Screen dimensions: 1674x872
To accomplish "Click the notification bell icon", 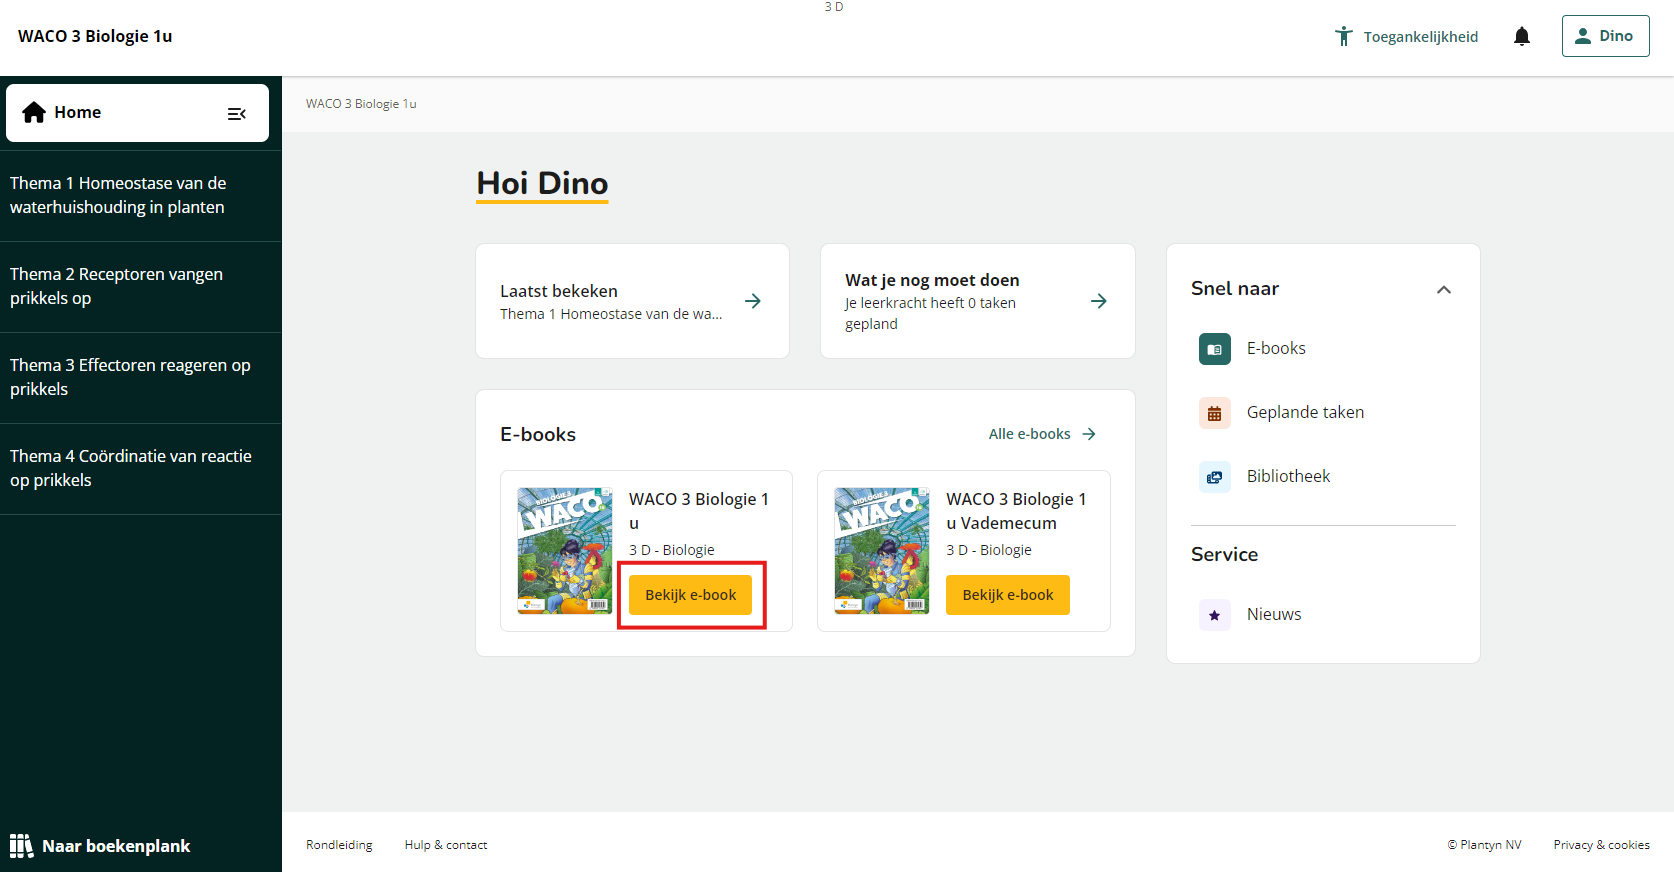I will (x=1522, y=37).
